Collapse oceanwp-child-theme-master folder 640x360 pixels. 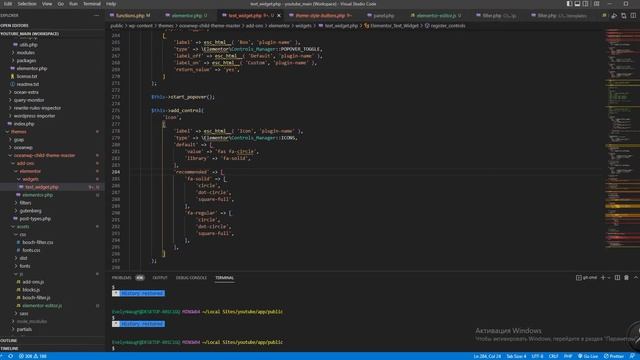(x=44, y=156)
